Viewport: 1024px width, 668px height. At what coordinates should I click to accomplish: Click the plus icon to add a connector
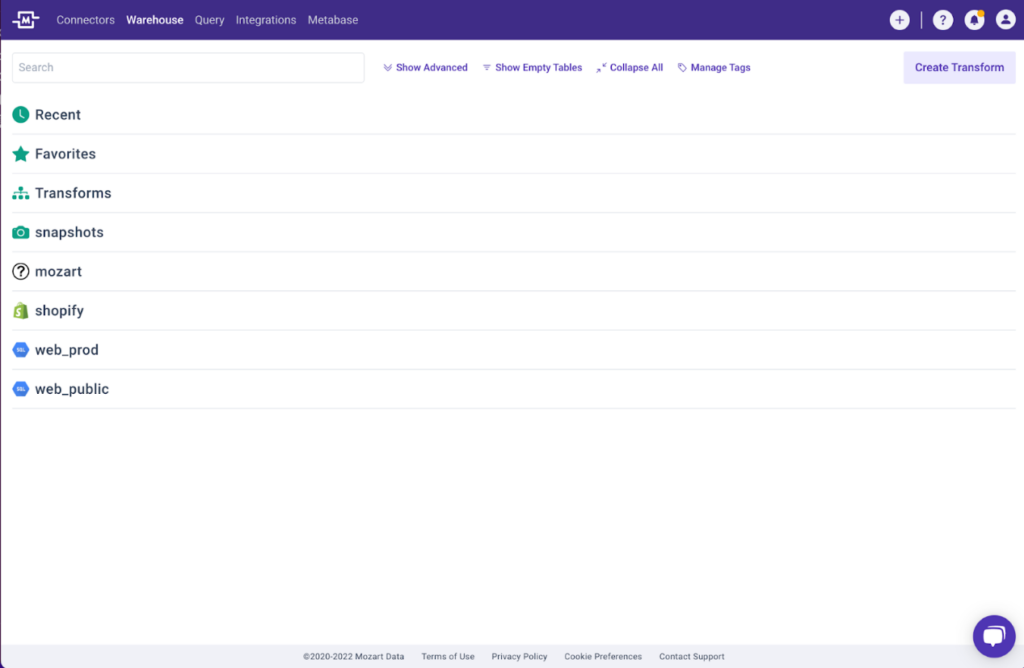[x=899, y=19]
